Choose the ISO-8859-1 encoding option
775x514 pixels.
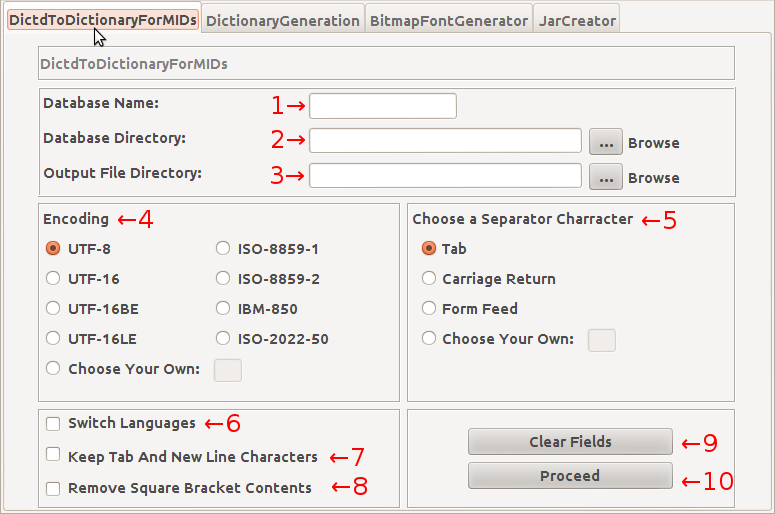(224, 249)
